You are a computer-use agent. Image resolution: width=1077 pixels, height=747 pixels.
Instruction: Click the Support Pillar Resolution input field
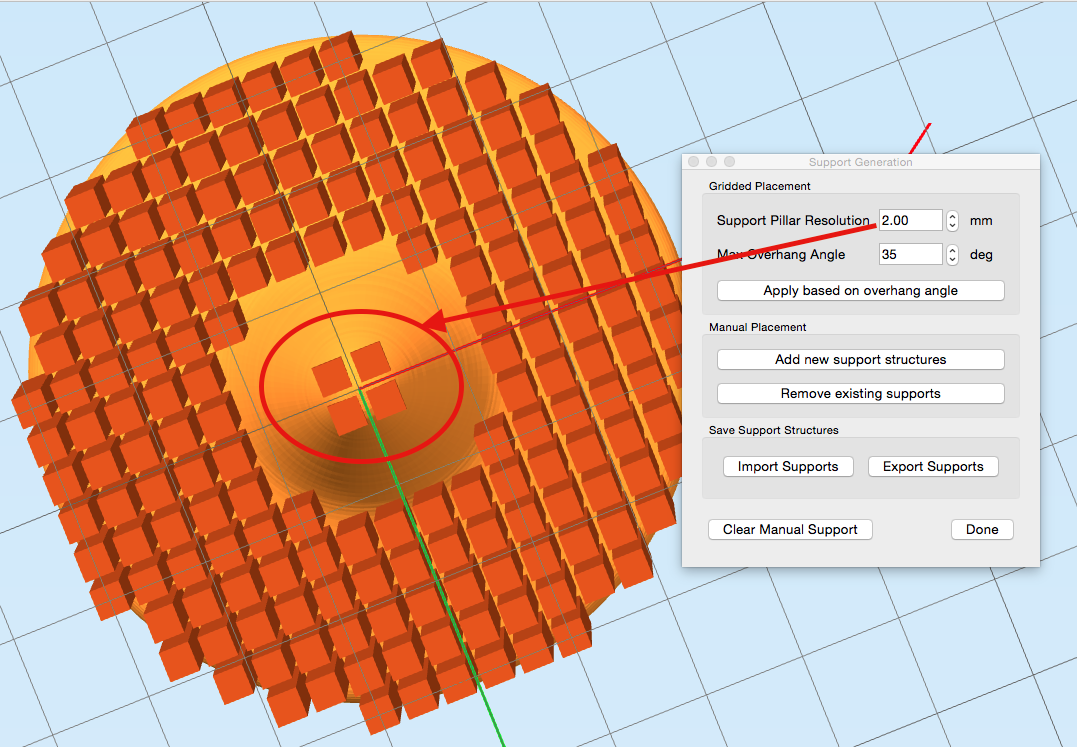911,220
